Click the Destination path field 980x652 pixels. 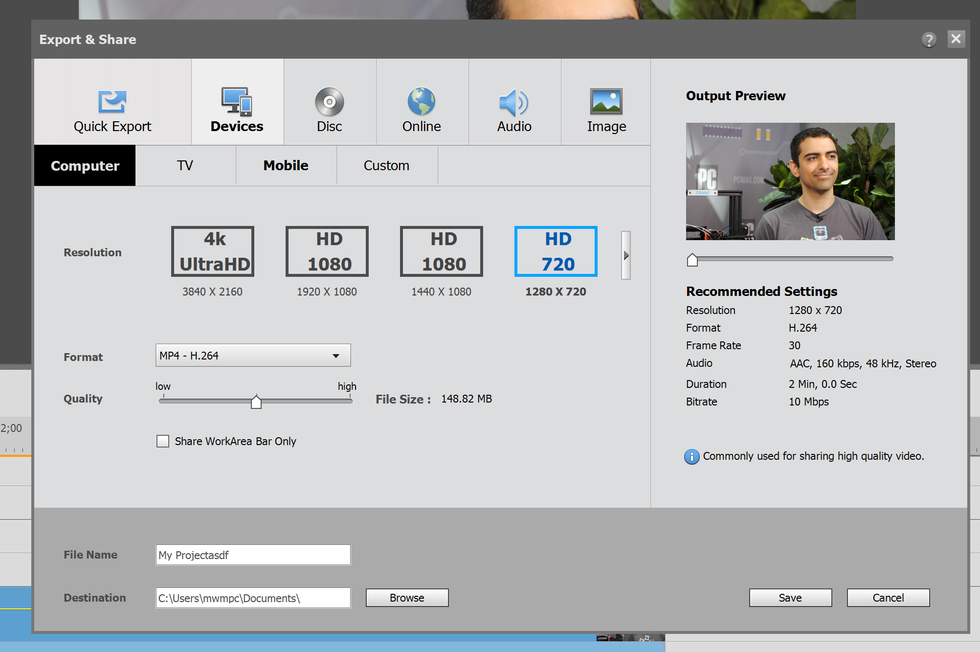point(253,598)
